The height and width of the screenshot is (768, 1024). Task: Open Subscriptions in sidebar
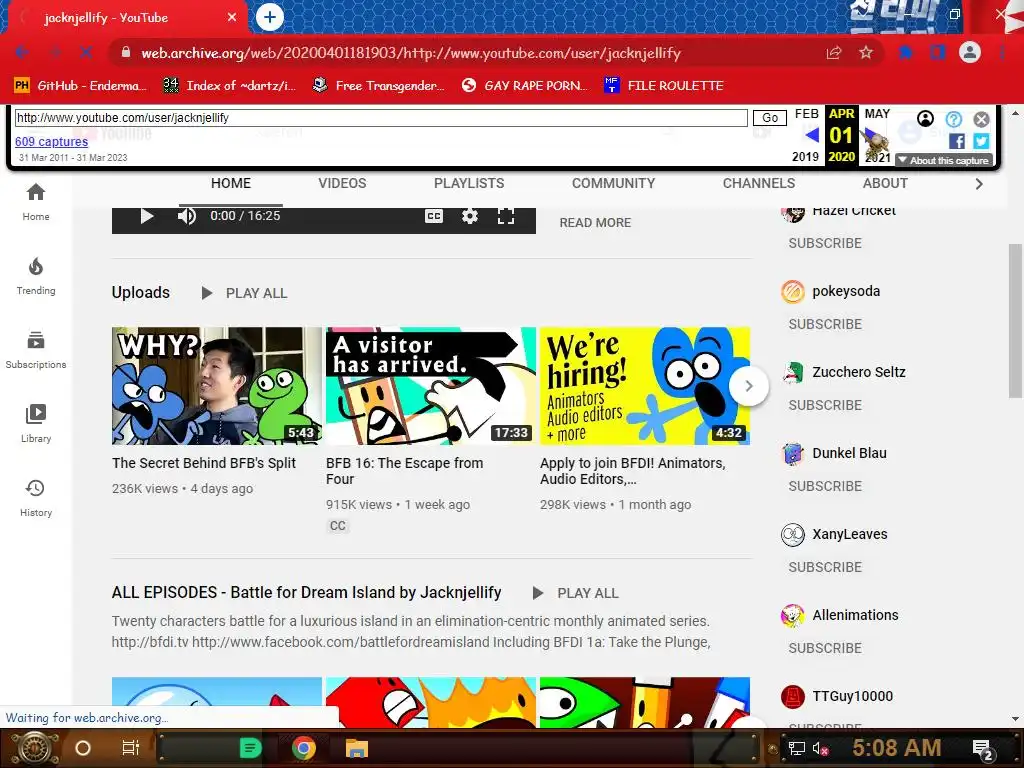[x=36, y=350]
